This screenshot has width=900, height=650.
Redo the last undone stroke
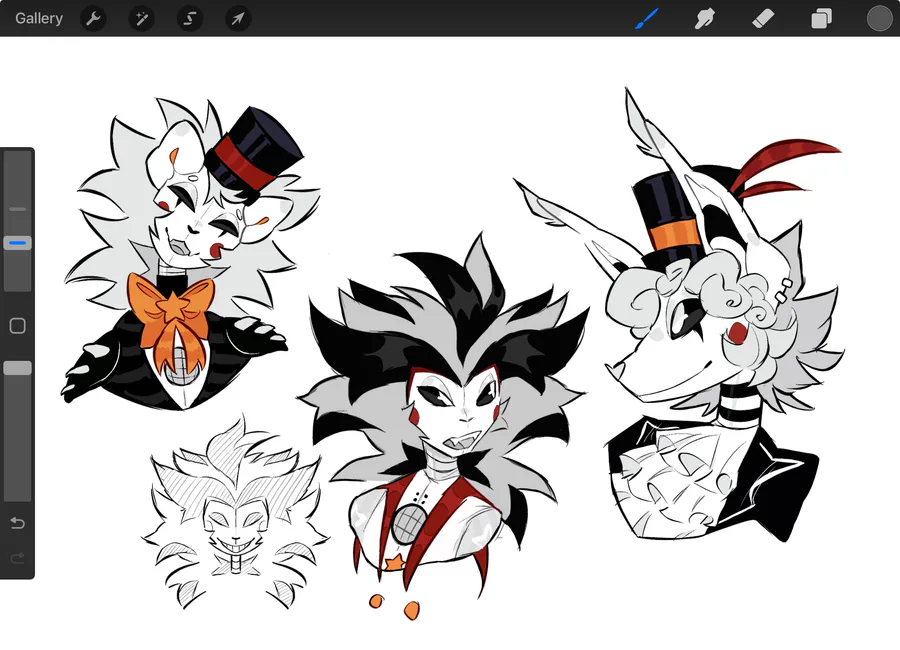[x=17, y=558]
